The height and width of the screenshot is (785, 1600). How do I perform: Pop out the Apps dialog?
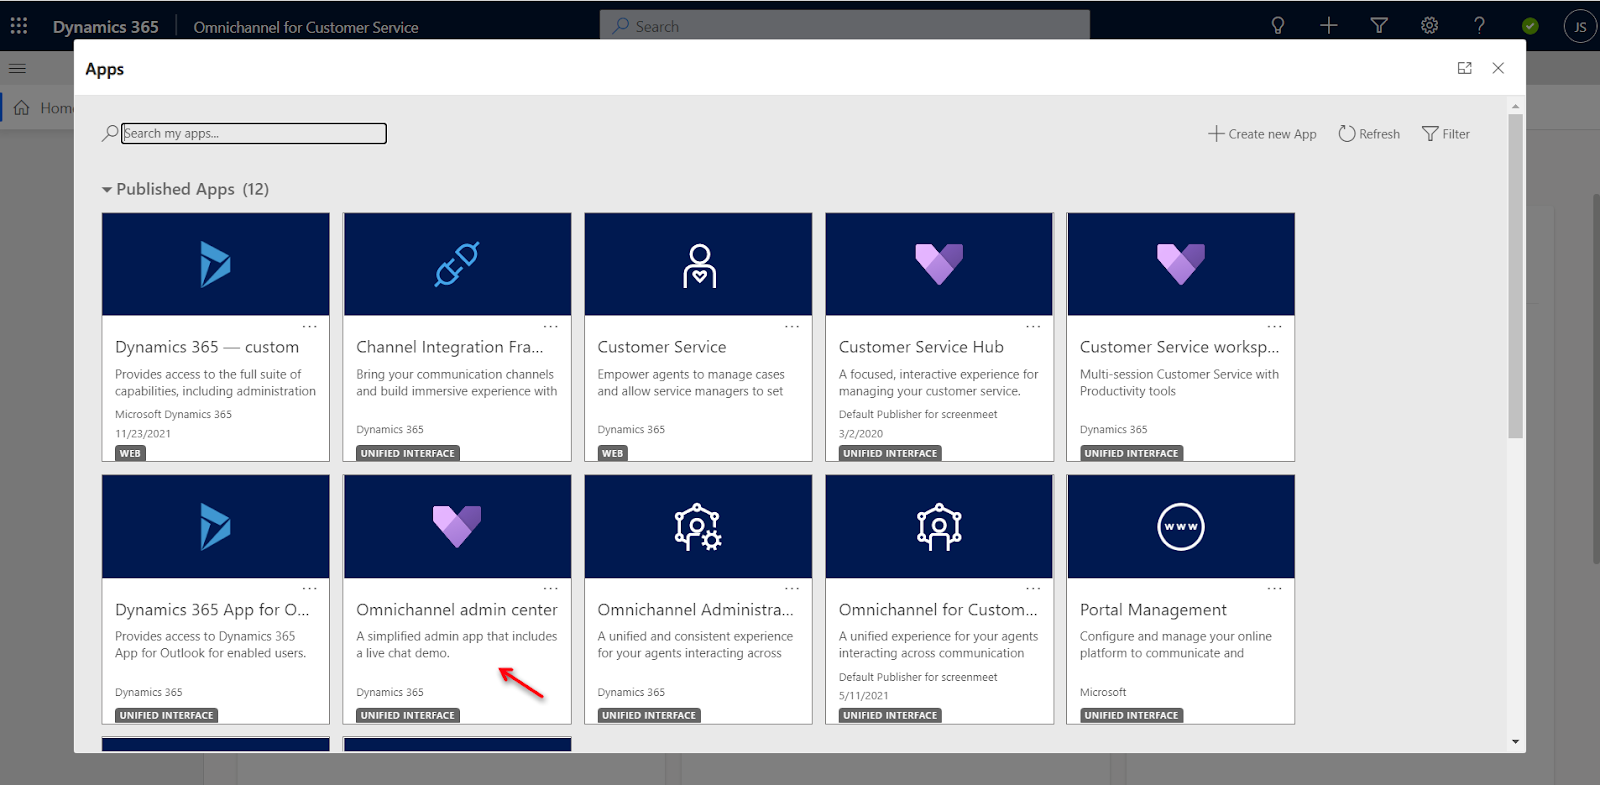[1464, 68]
